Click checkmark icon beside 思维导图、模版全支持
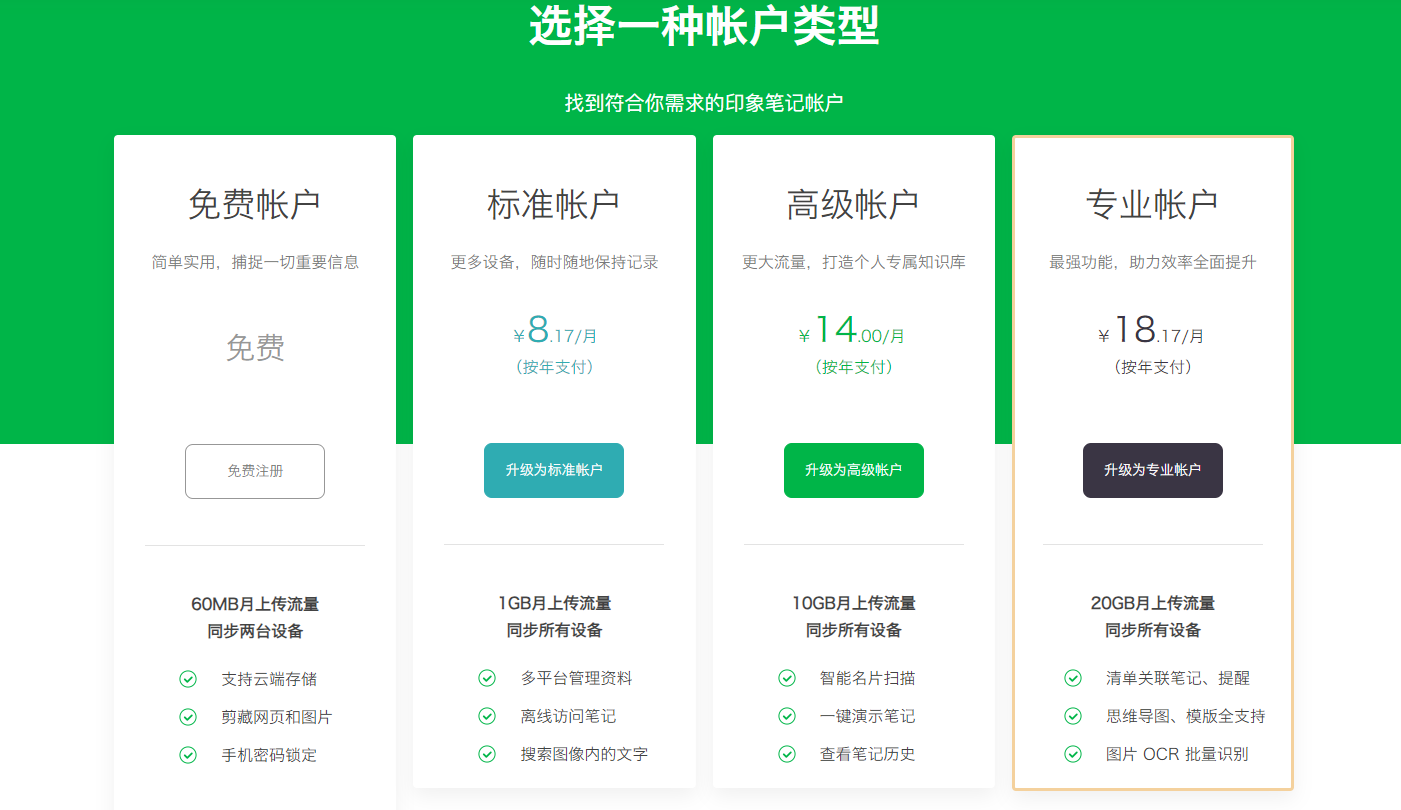This screenshot has height=810, width=1401. (1073, 716)
